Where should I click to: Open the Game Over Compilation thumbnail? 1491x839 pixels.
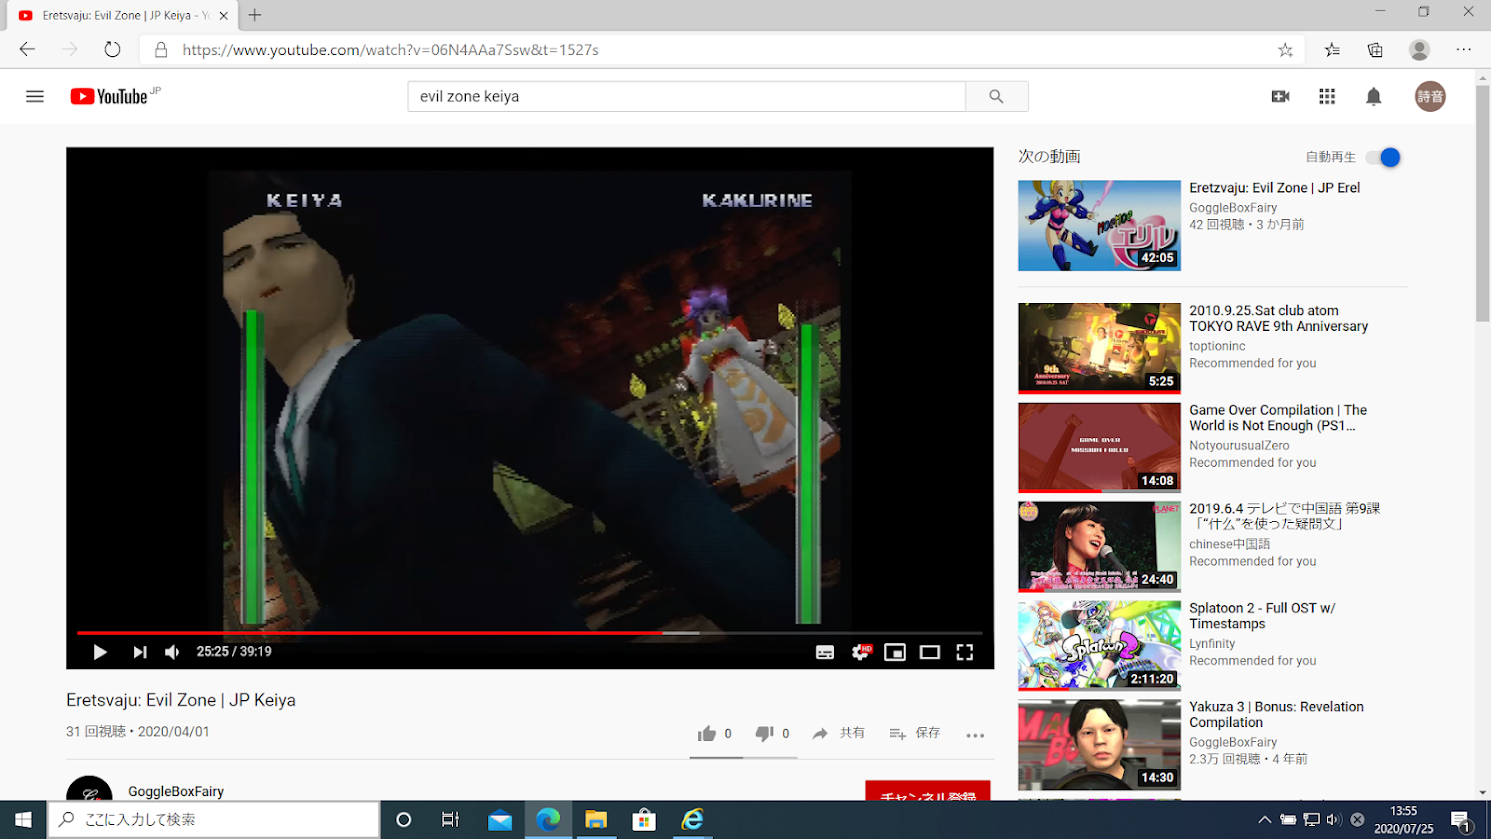pyautogui.click(x=1099, y=447)
